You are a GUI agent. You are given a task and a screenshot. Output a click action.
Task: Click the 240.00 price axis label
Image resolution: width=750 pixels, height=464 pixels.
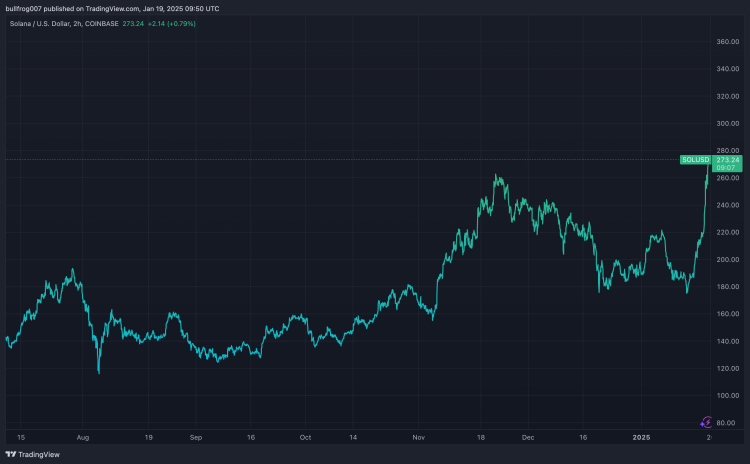(x=728, y=205)
